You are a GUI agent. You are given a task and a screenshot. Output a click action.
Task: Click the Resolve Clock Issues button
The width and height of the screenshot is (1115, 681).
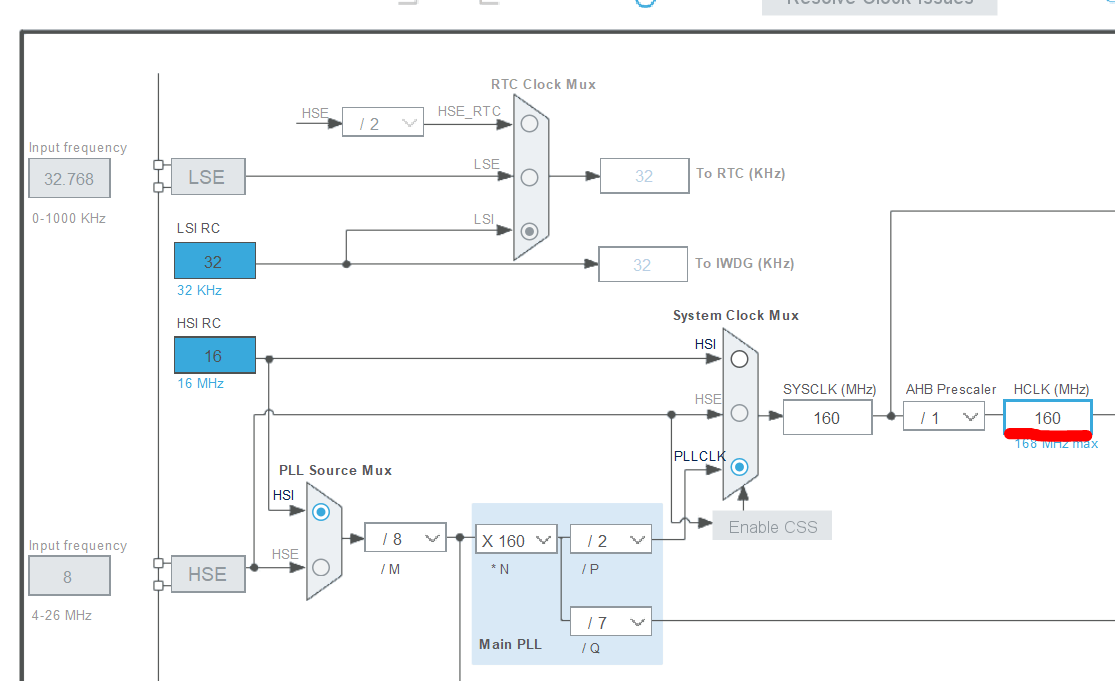click(x=879, y=7)
